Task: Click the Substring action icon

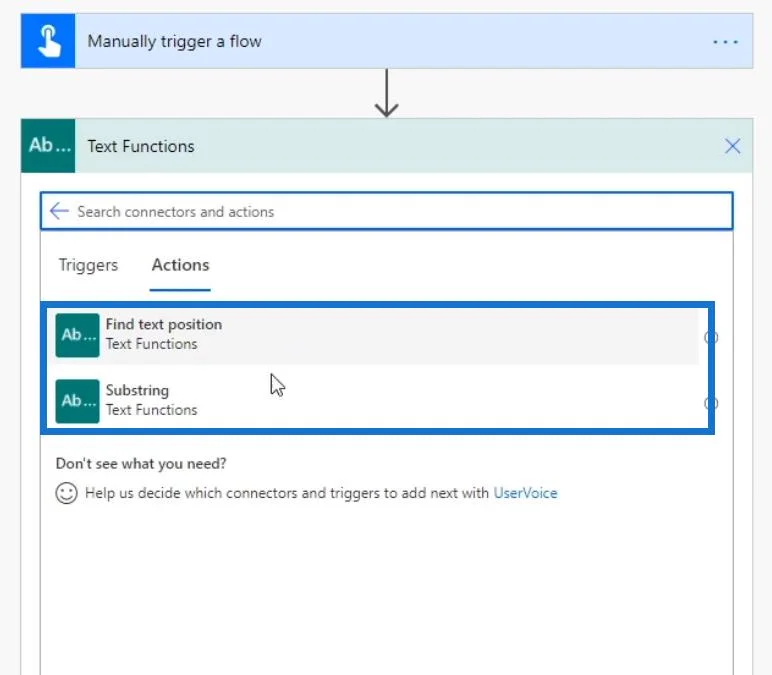Action: (x=77, y=401)
